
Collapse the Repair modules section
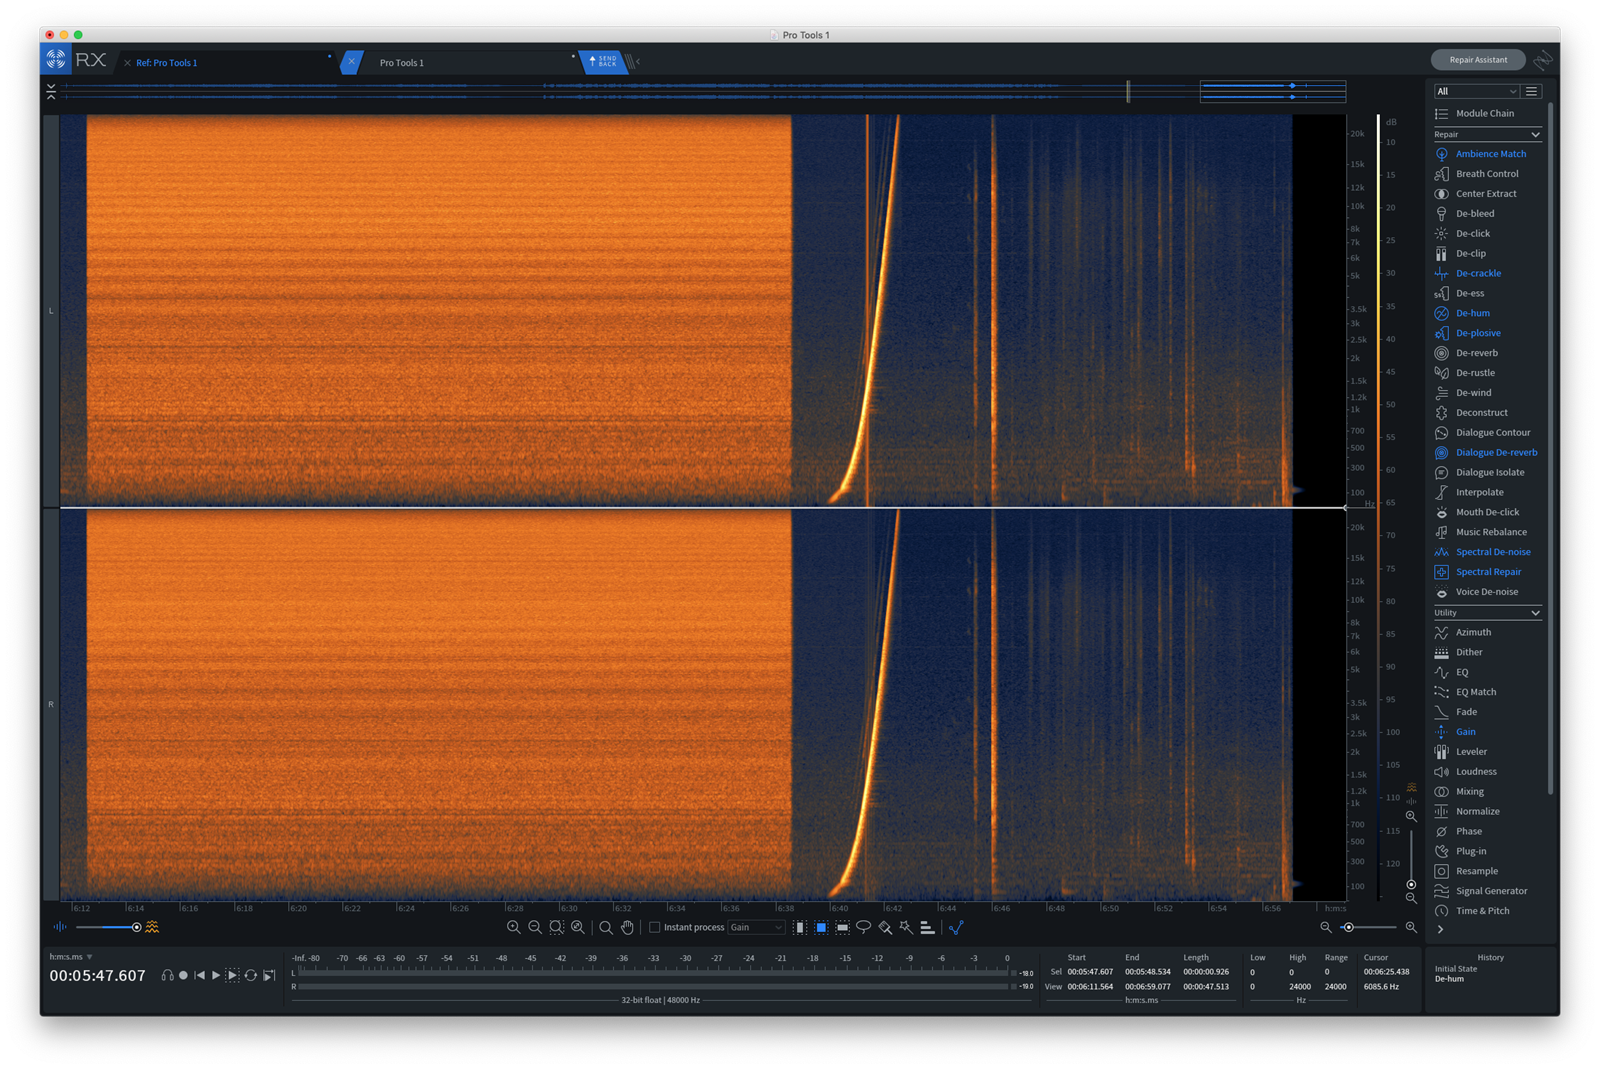click(1535, 134)
